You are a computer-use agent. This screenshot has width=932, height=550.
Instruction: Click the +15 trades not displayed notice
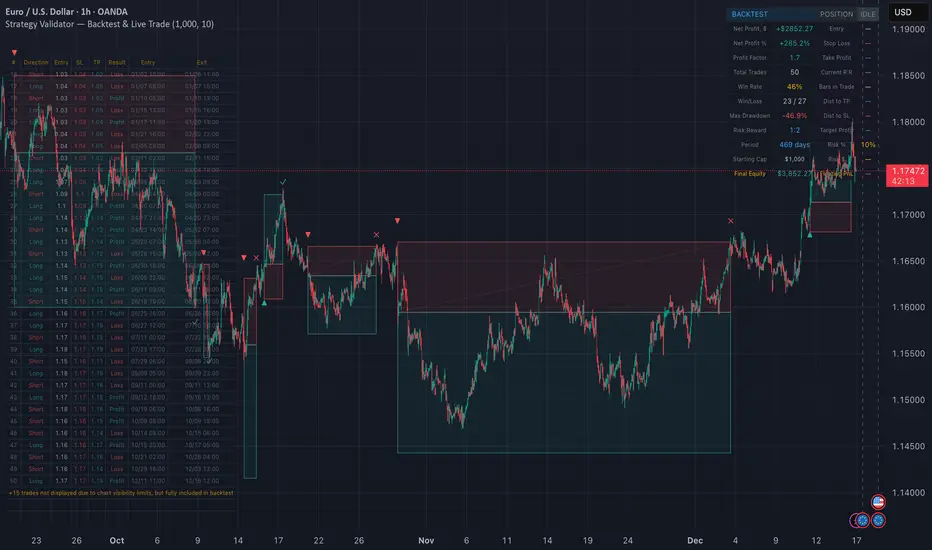[120, 493]
